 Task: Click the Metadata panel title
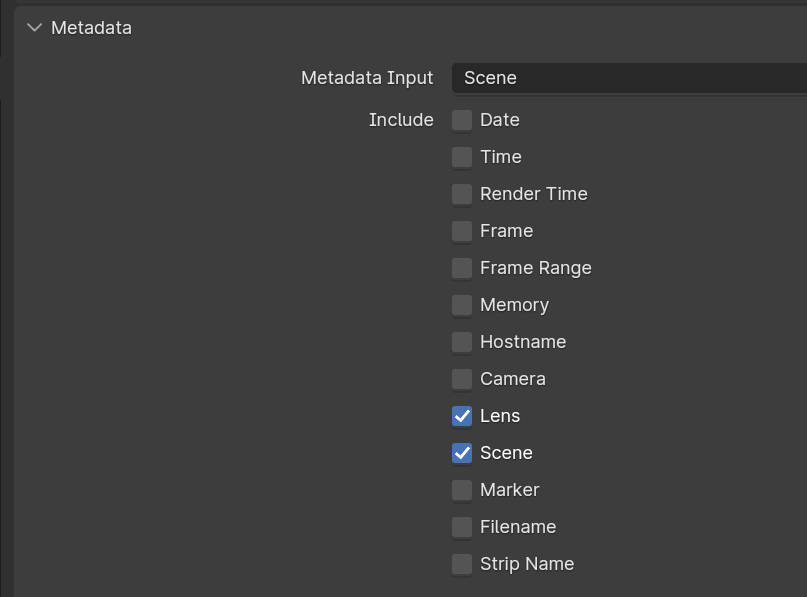coord(92,28)
